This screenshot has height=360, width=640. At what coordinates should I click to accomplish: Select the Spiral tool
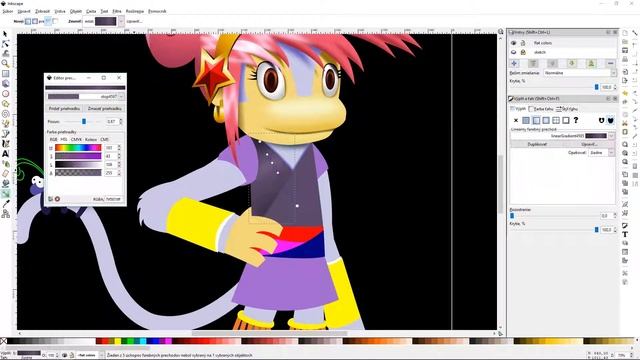tap(5, 114)
